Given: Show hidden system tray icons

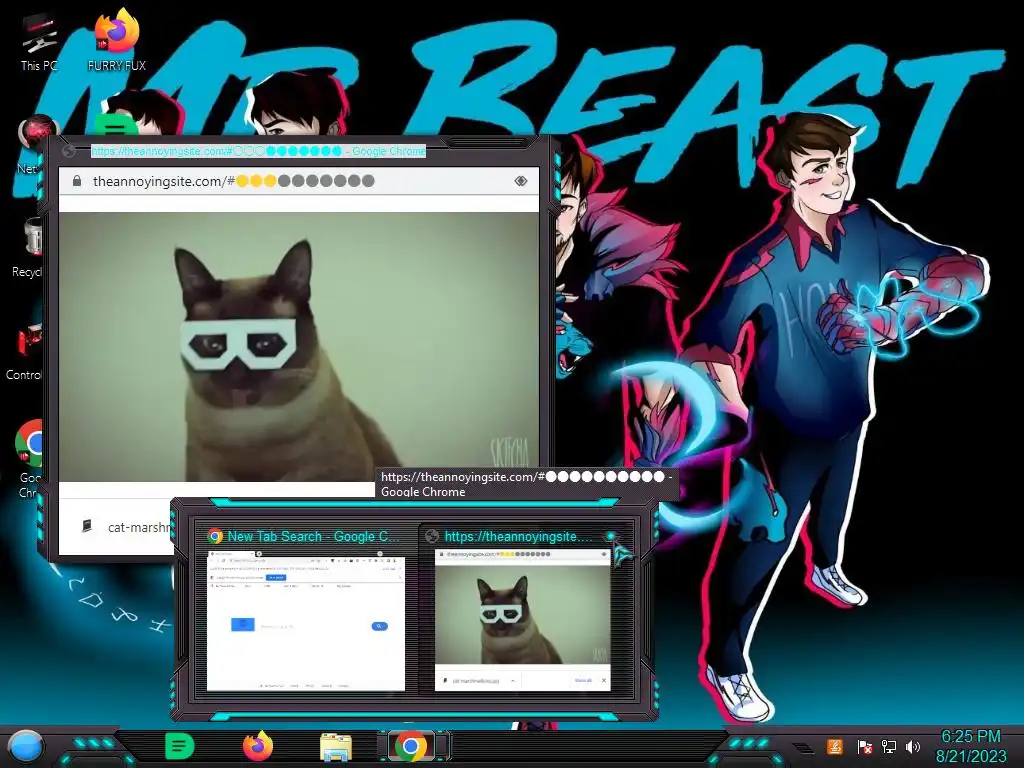Looking at the screenshot, I should [x=803, y=748].
